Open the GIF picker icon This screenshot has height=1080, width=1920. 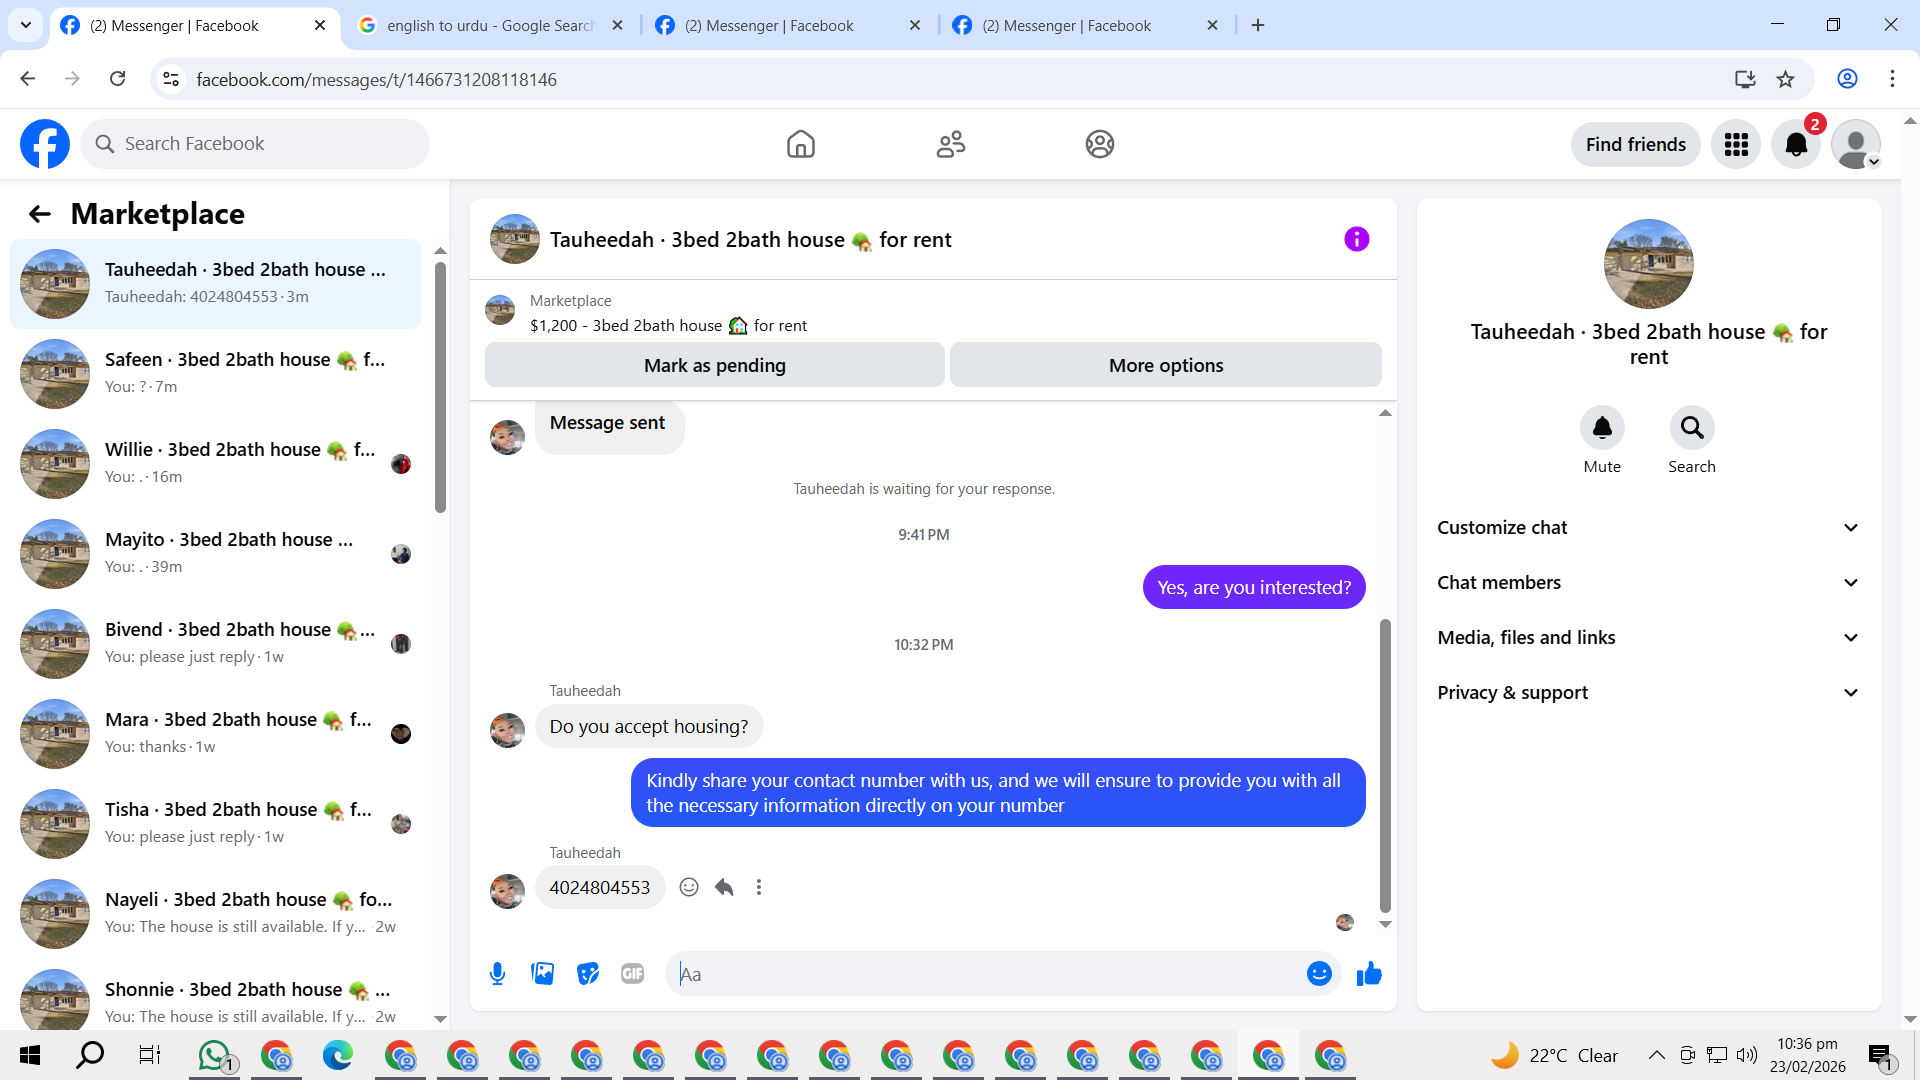coord(632,974)
